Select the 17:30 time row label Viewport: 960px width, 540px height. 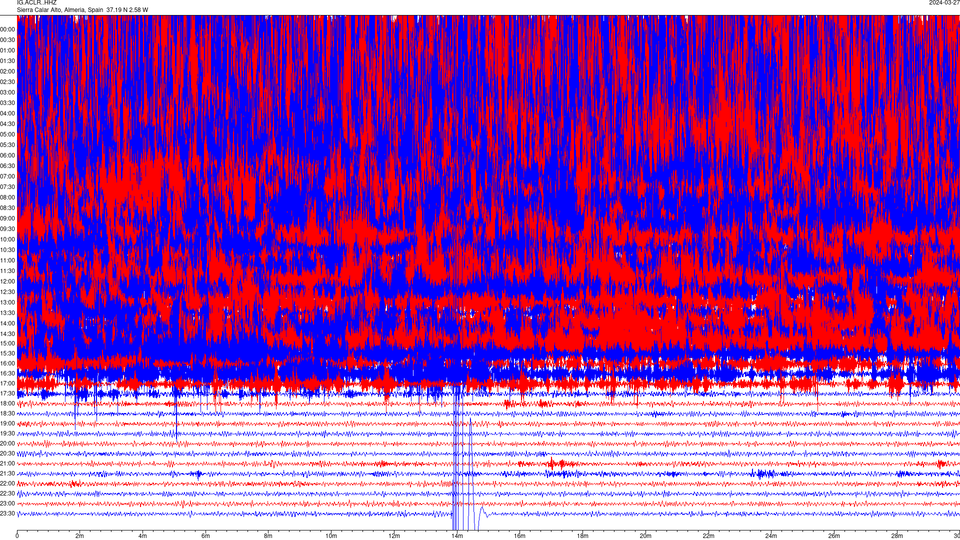point(7,393)
